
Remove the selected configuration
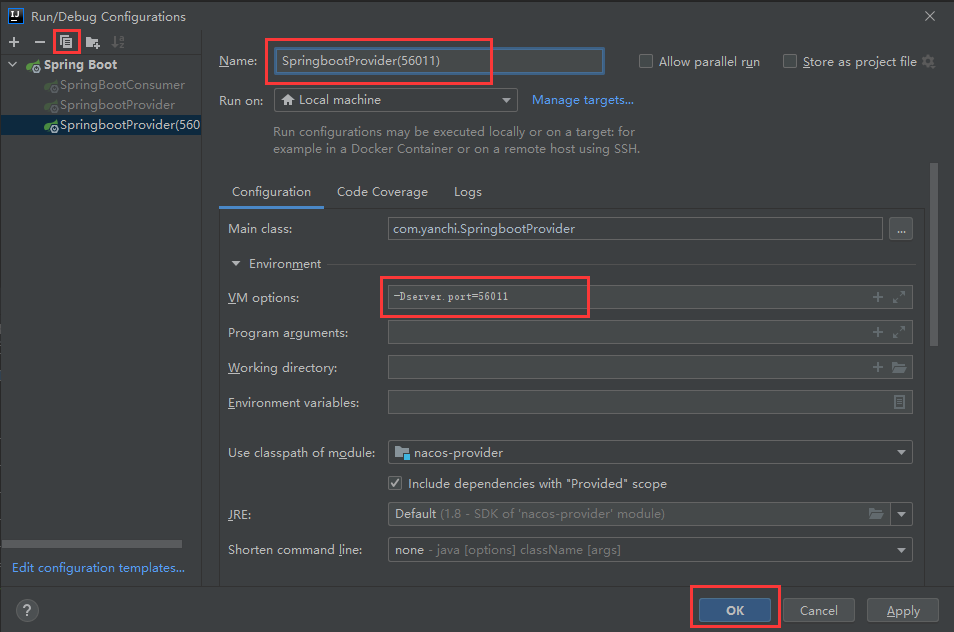click(40, 42)
